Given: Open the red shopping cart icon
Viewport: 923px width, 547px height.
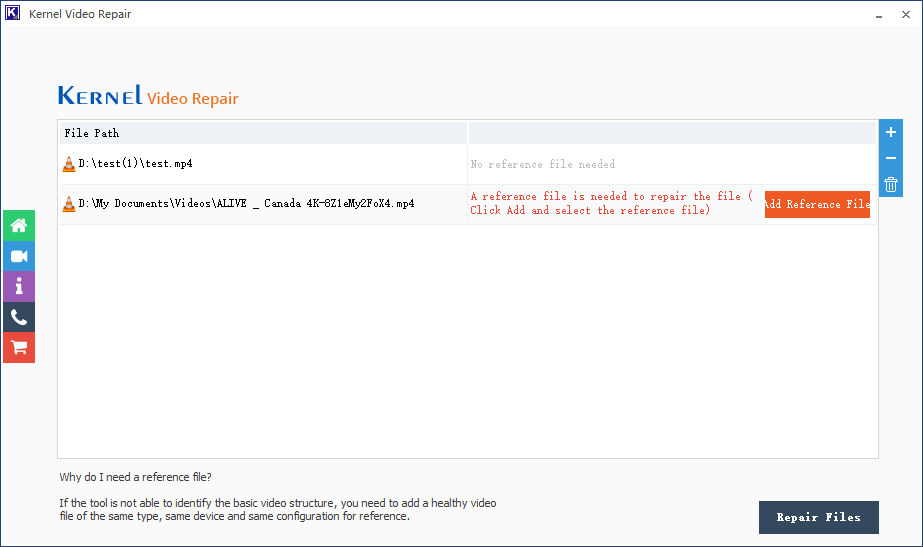Looking at the screenshot, I should click(19, 348).
